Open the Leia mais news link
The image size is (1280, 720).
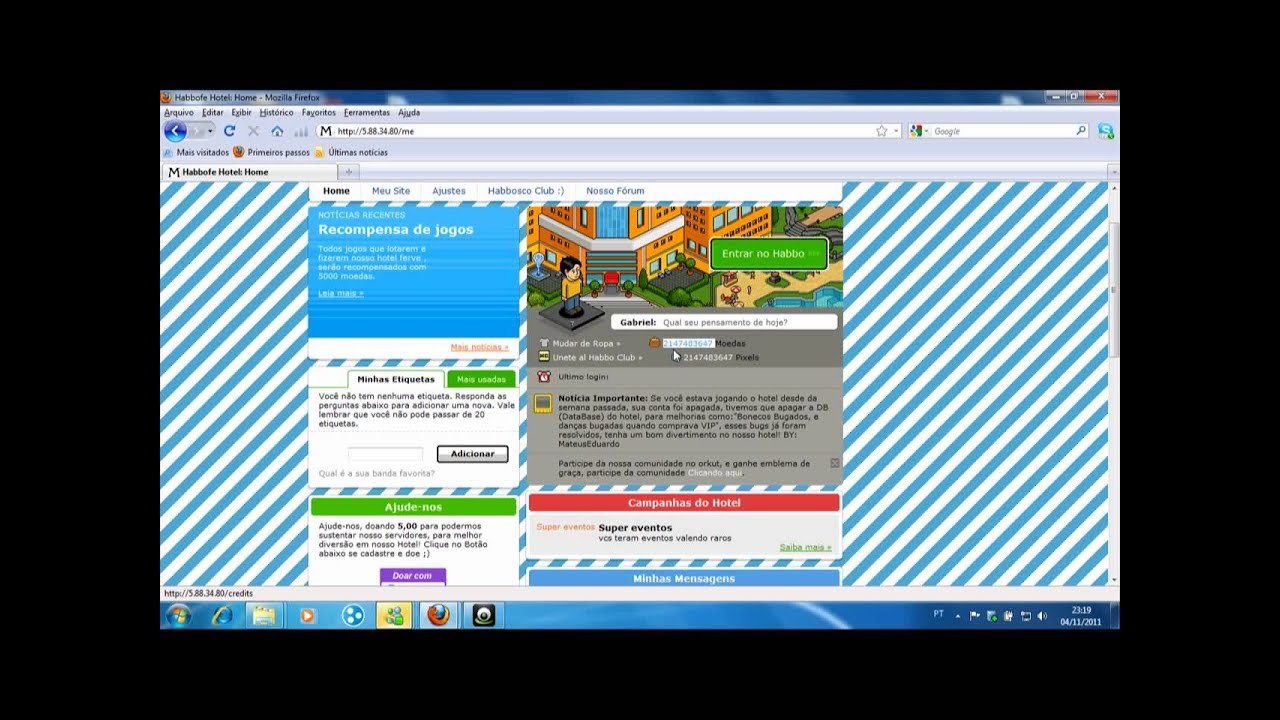pyautogui.click(x=341, y=293)
